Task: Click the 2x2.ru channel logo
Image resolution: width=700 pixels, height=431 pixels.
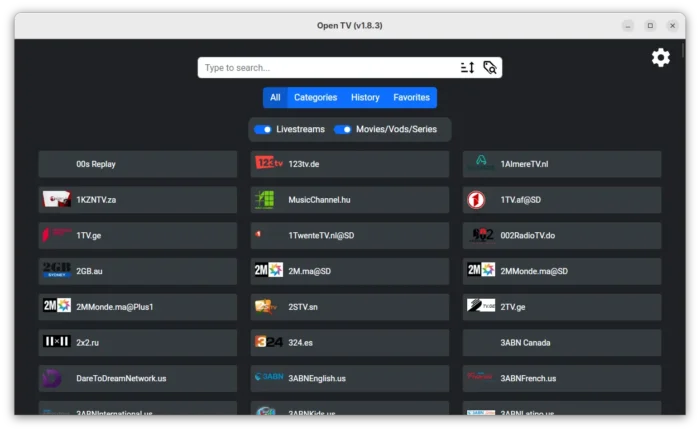Action: [x=56, y=342]
